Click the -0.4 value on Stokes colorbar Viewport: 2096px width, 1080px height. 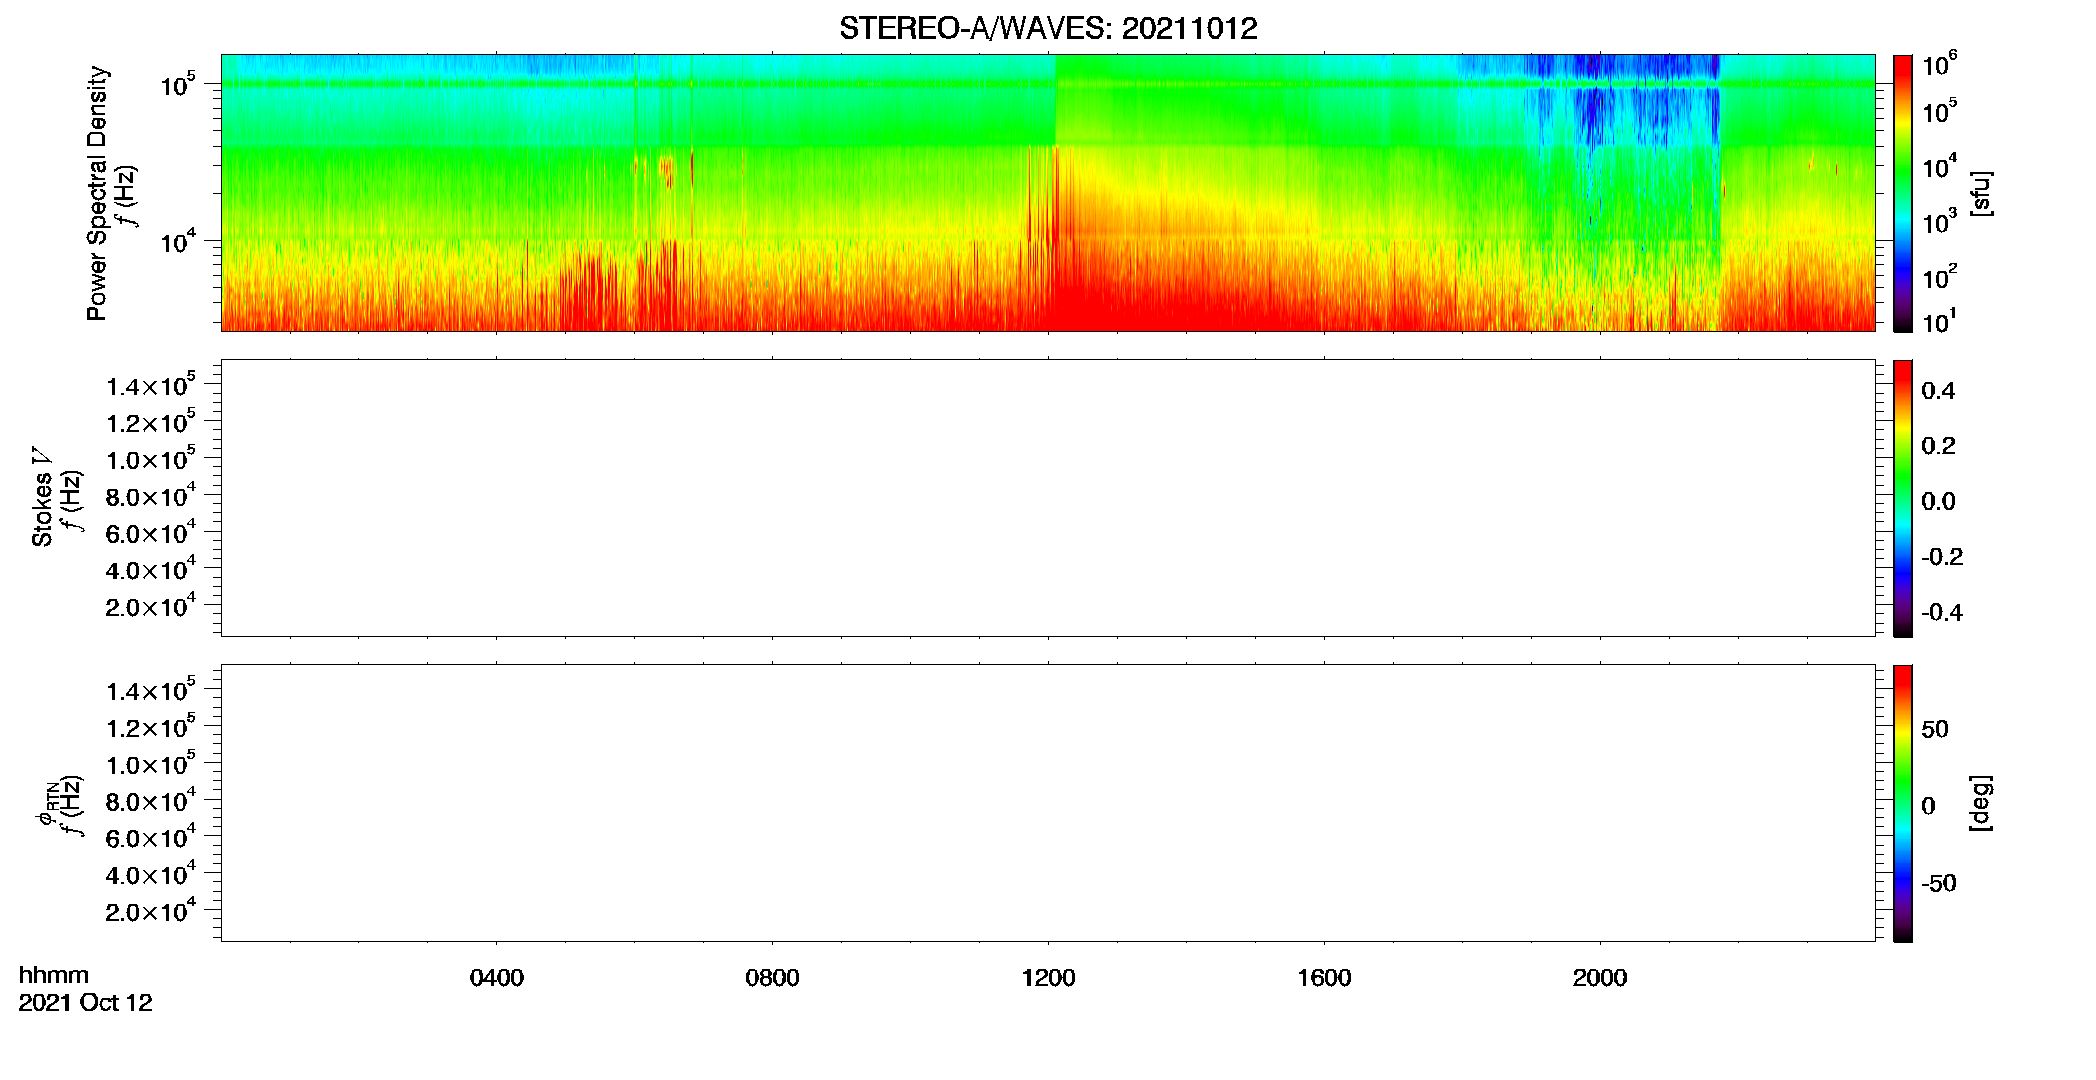point(1942,612)
